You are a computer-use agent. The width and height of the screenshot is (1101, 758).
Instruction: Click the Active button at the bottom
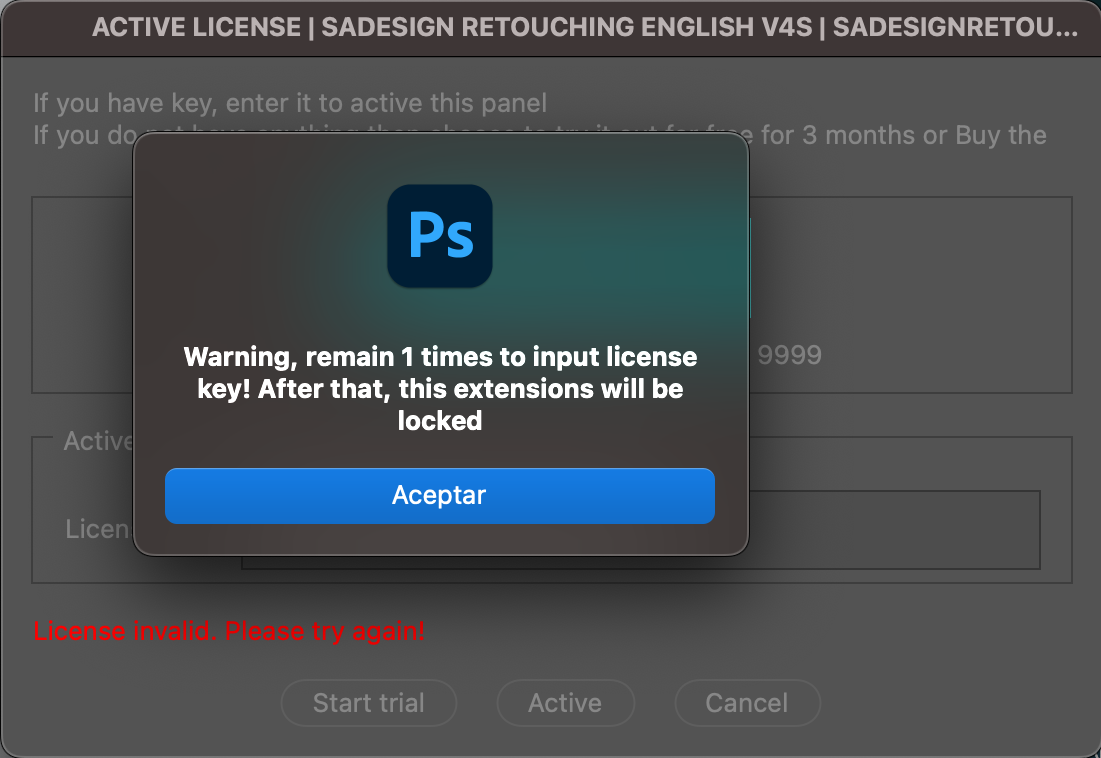pos(565,703)
